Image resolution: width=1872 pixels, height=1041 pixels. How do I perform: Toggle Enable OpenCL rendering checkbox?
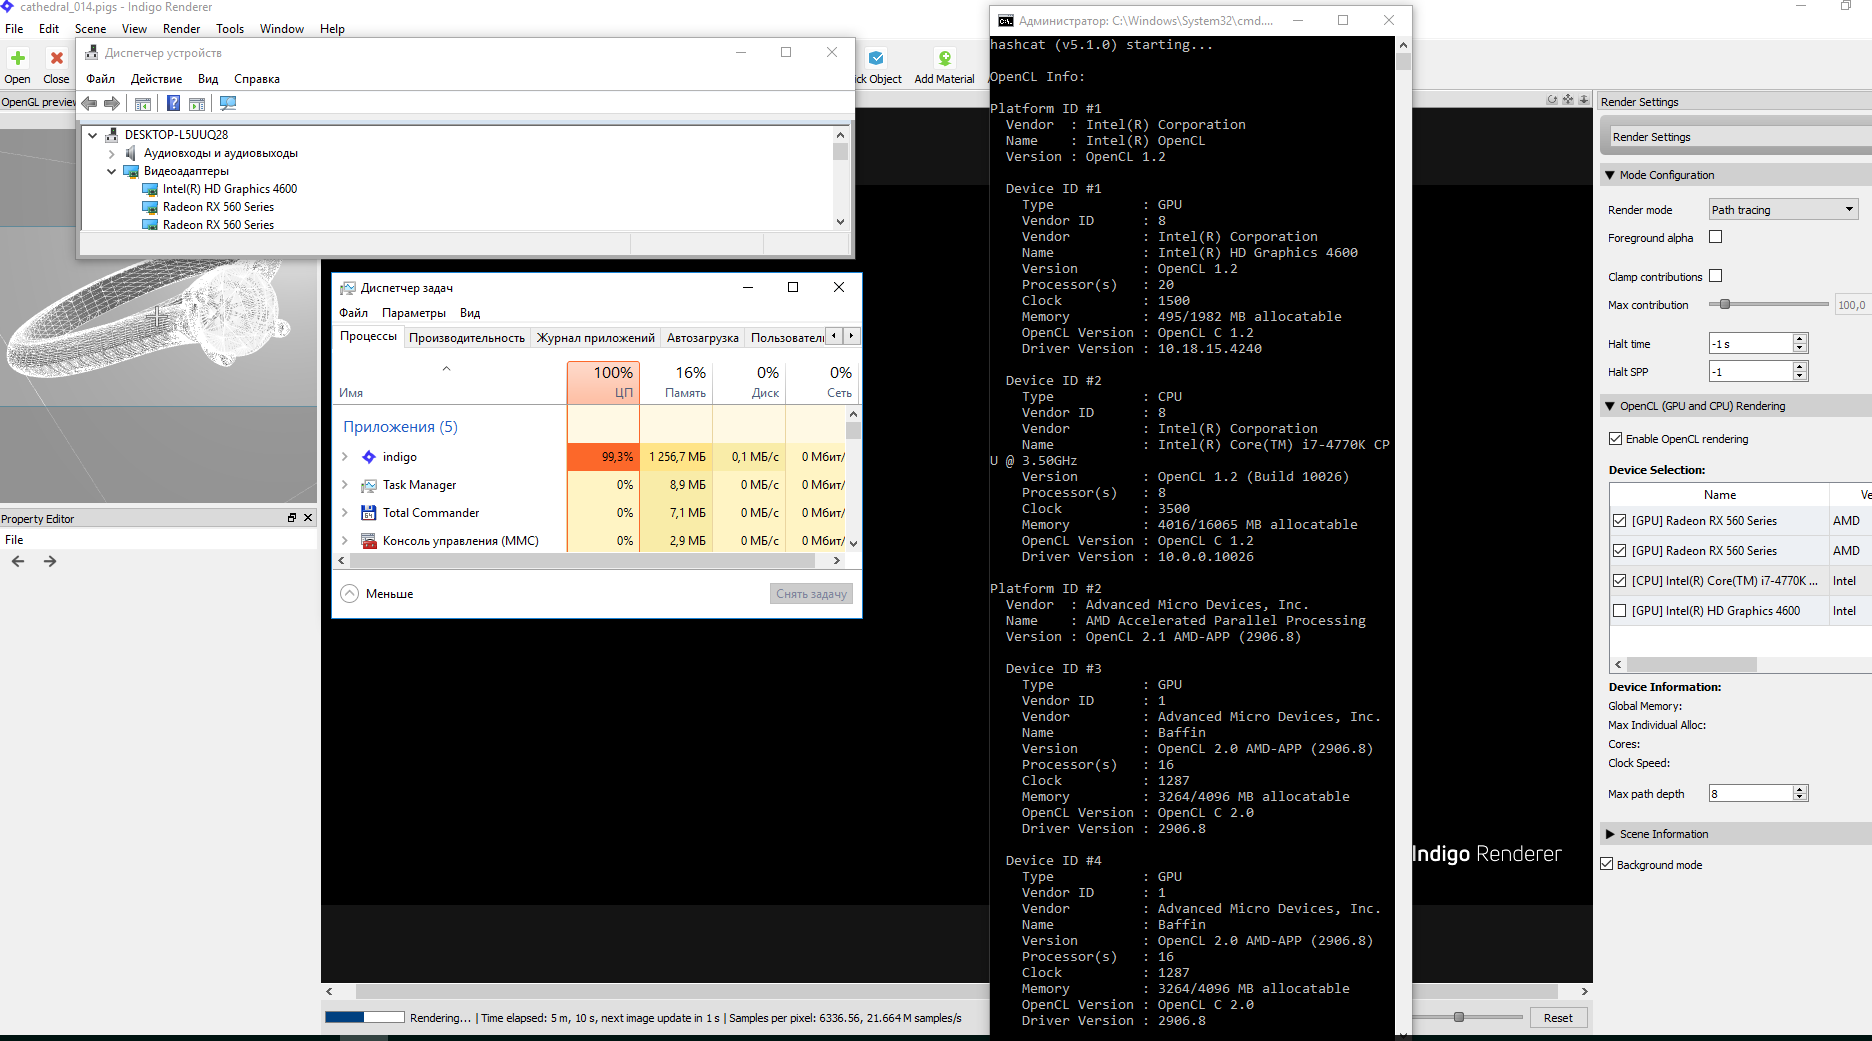click(1615, 439)
